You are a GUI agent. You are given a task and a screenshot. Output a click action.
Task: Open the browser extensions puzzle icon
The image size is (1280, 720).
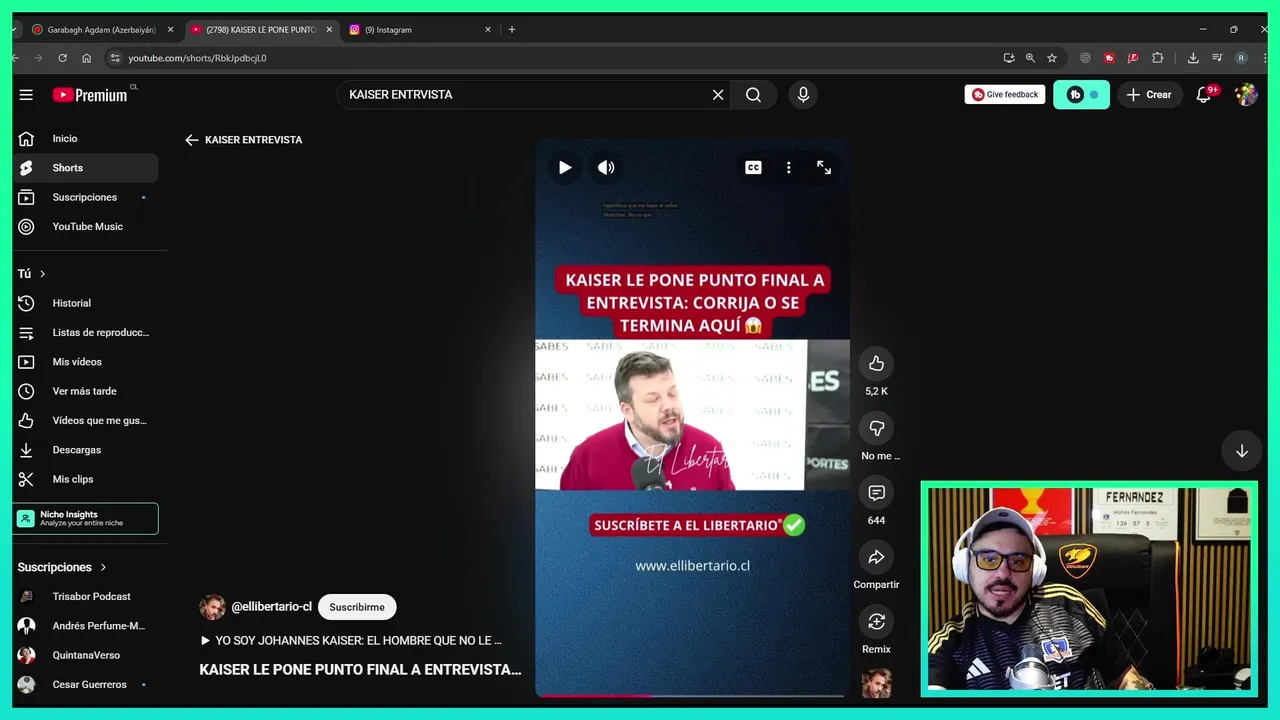pos(1158,58)
